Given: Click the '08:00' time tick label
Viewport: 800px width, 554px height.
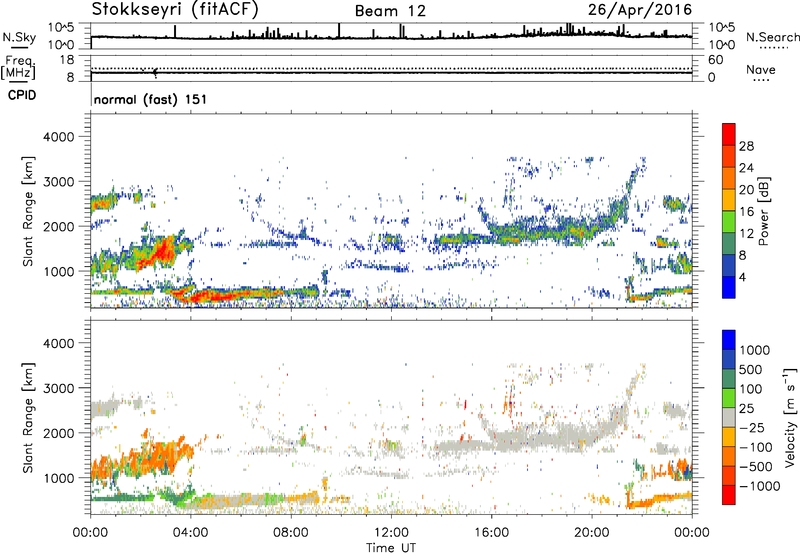Looking at the screenshot, I should 291,533.
